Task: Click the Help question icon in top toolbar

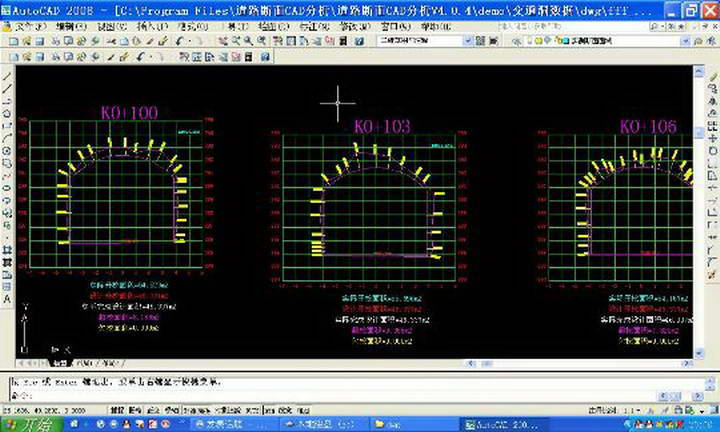Action: (x=359, y=41)
